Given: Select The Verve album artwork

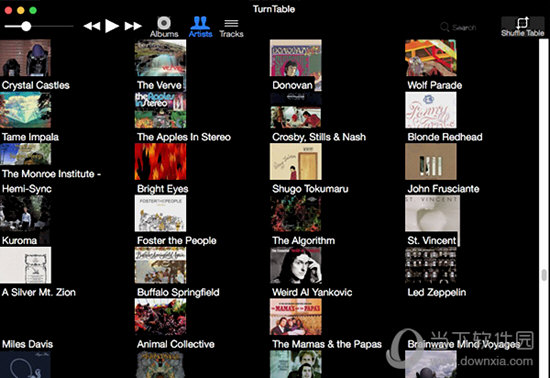Looking at the screenshot, I should 160,58.
